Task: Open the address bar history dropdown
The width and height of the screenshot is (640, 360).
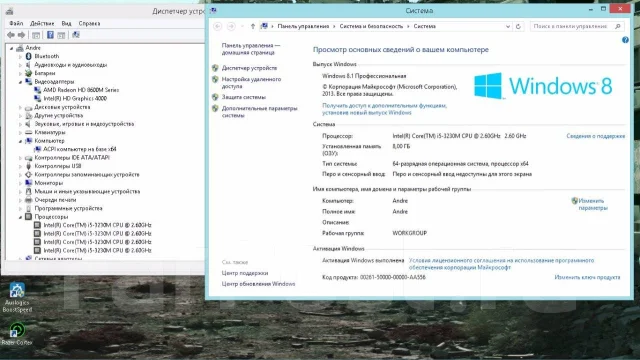Action: [508, 26]
